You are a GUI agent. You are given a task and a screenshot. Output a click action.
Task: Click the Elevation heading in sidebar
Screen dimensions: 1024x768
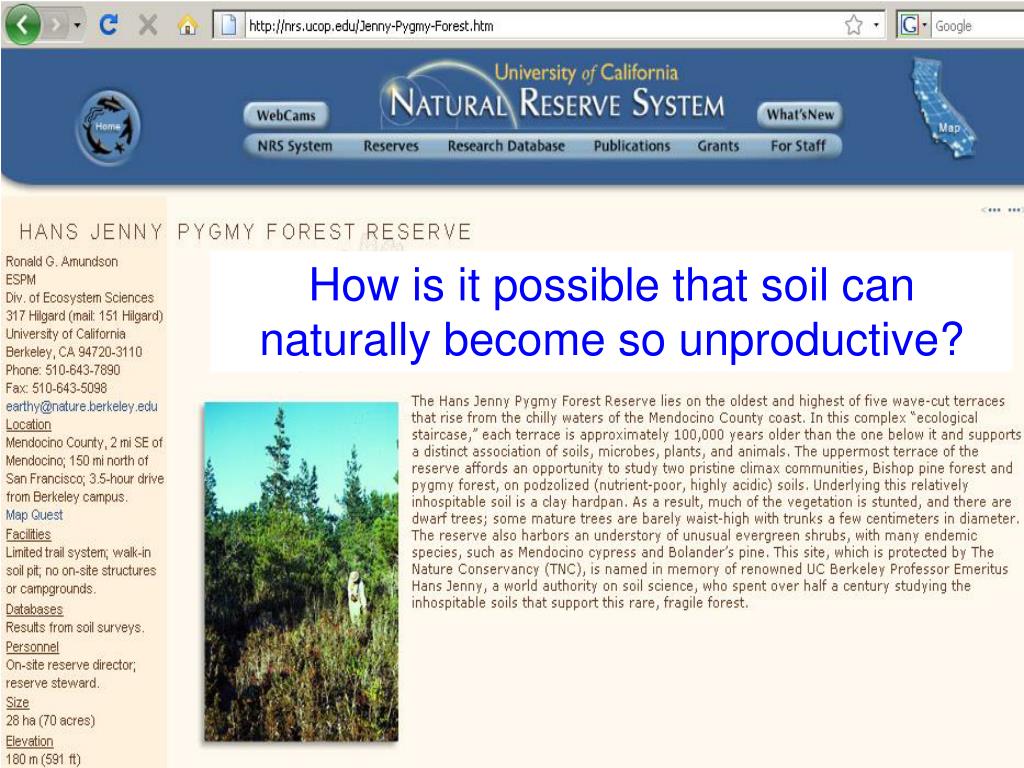(29, 741)
